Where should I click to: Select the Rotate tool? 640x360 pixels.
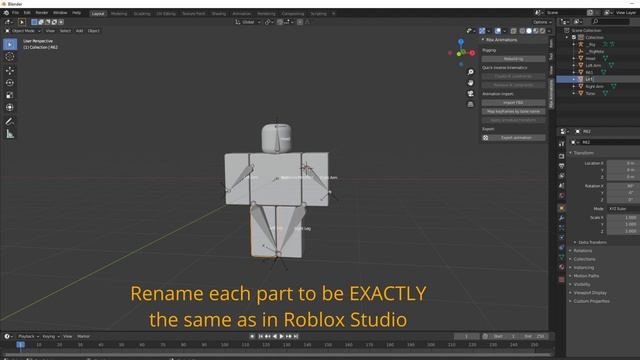(x=10, y=82)
